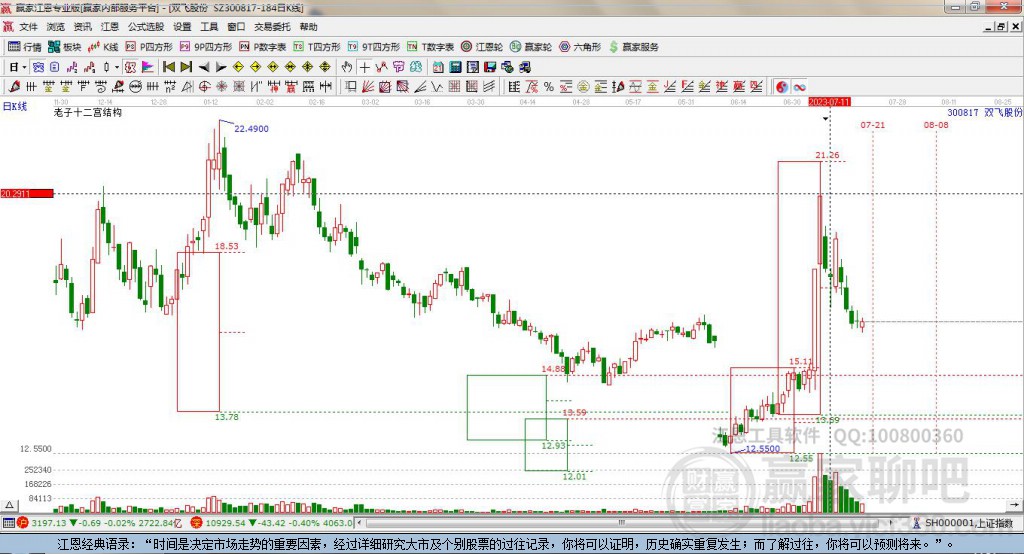Click the second yellow diamond arrow icon

pos(255,67)
